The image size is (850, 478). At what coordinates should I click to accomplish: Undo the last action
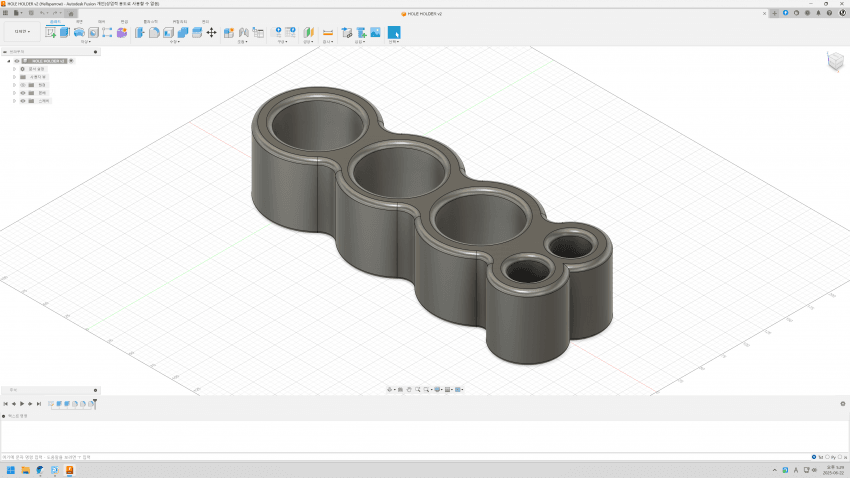coord(42,13)
